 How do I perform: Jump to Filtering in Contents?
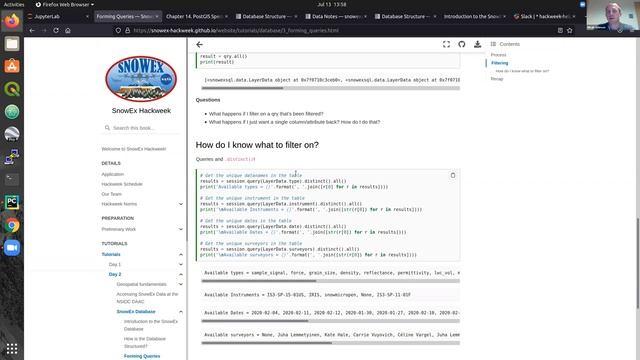[x=500, y=63]
